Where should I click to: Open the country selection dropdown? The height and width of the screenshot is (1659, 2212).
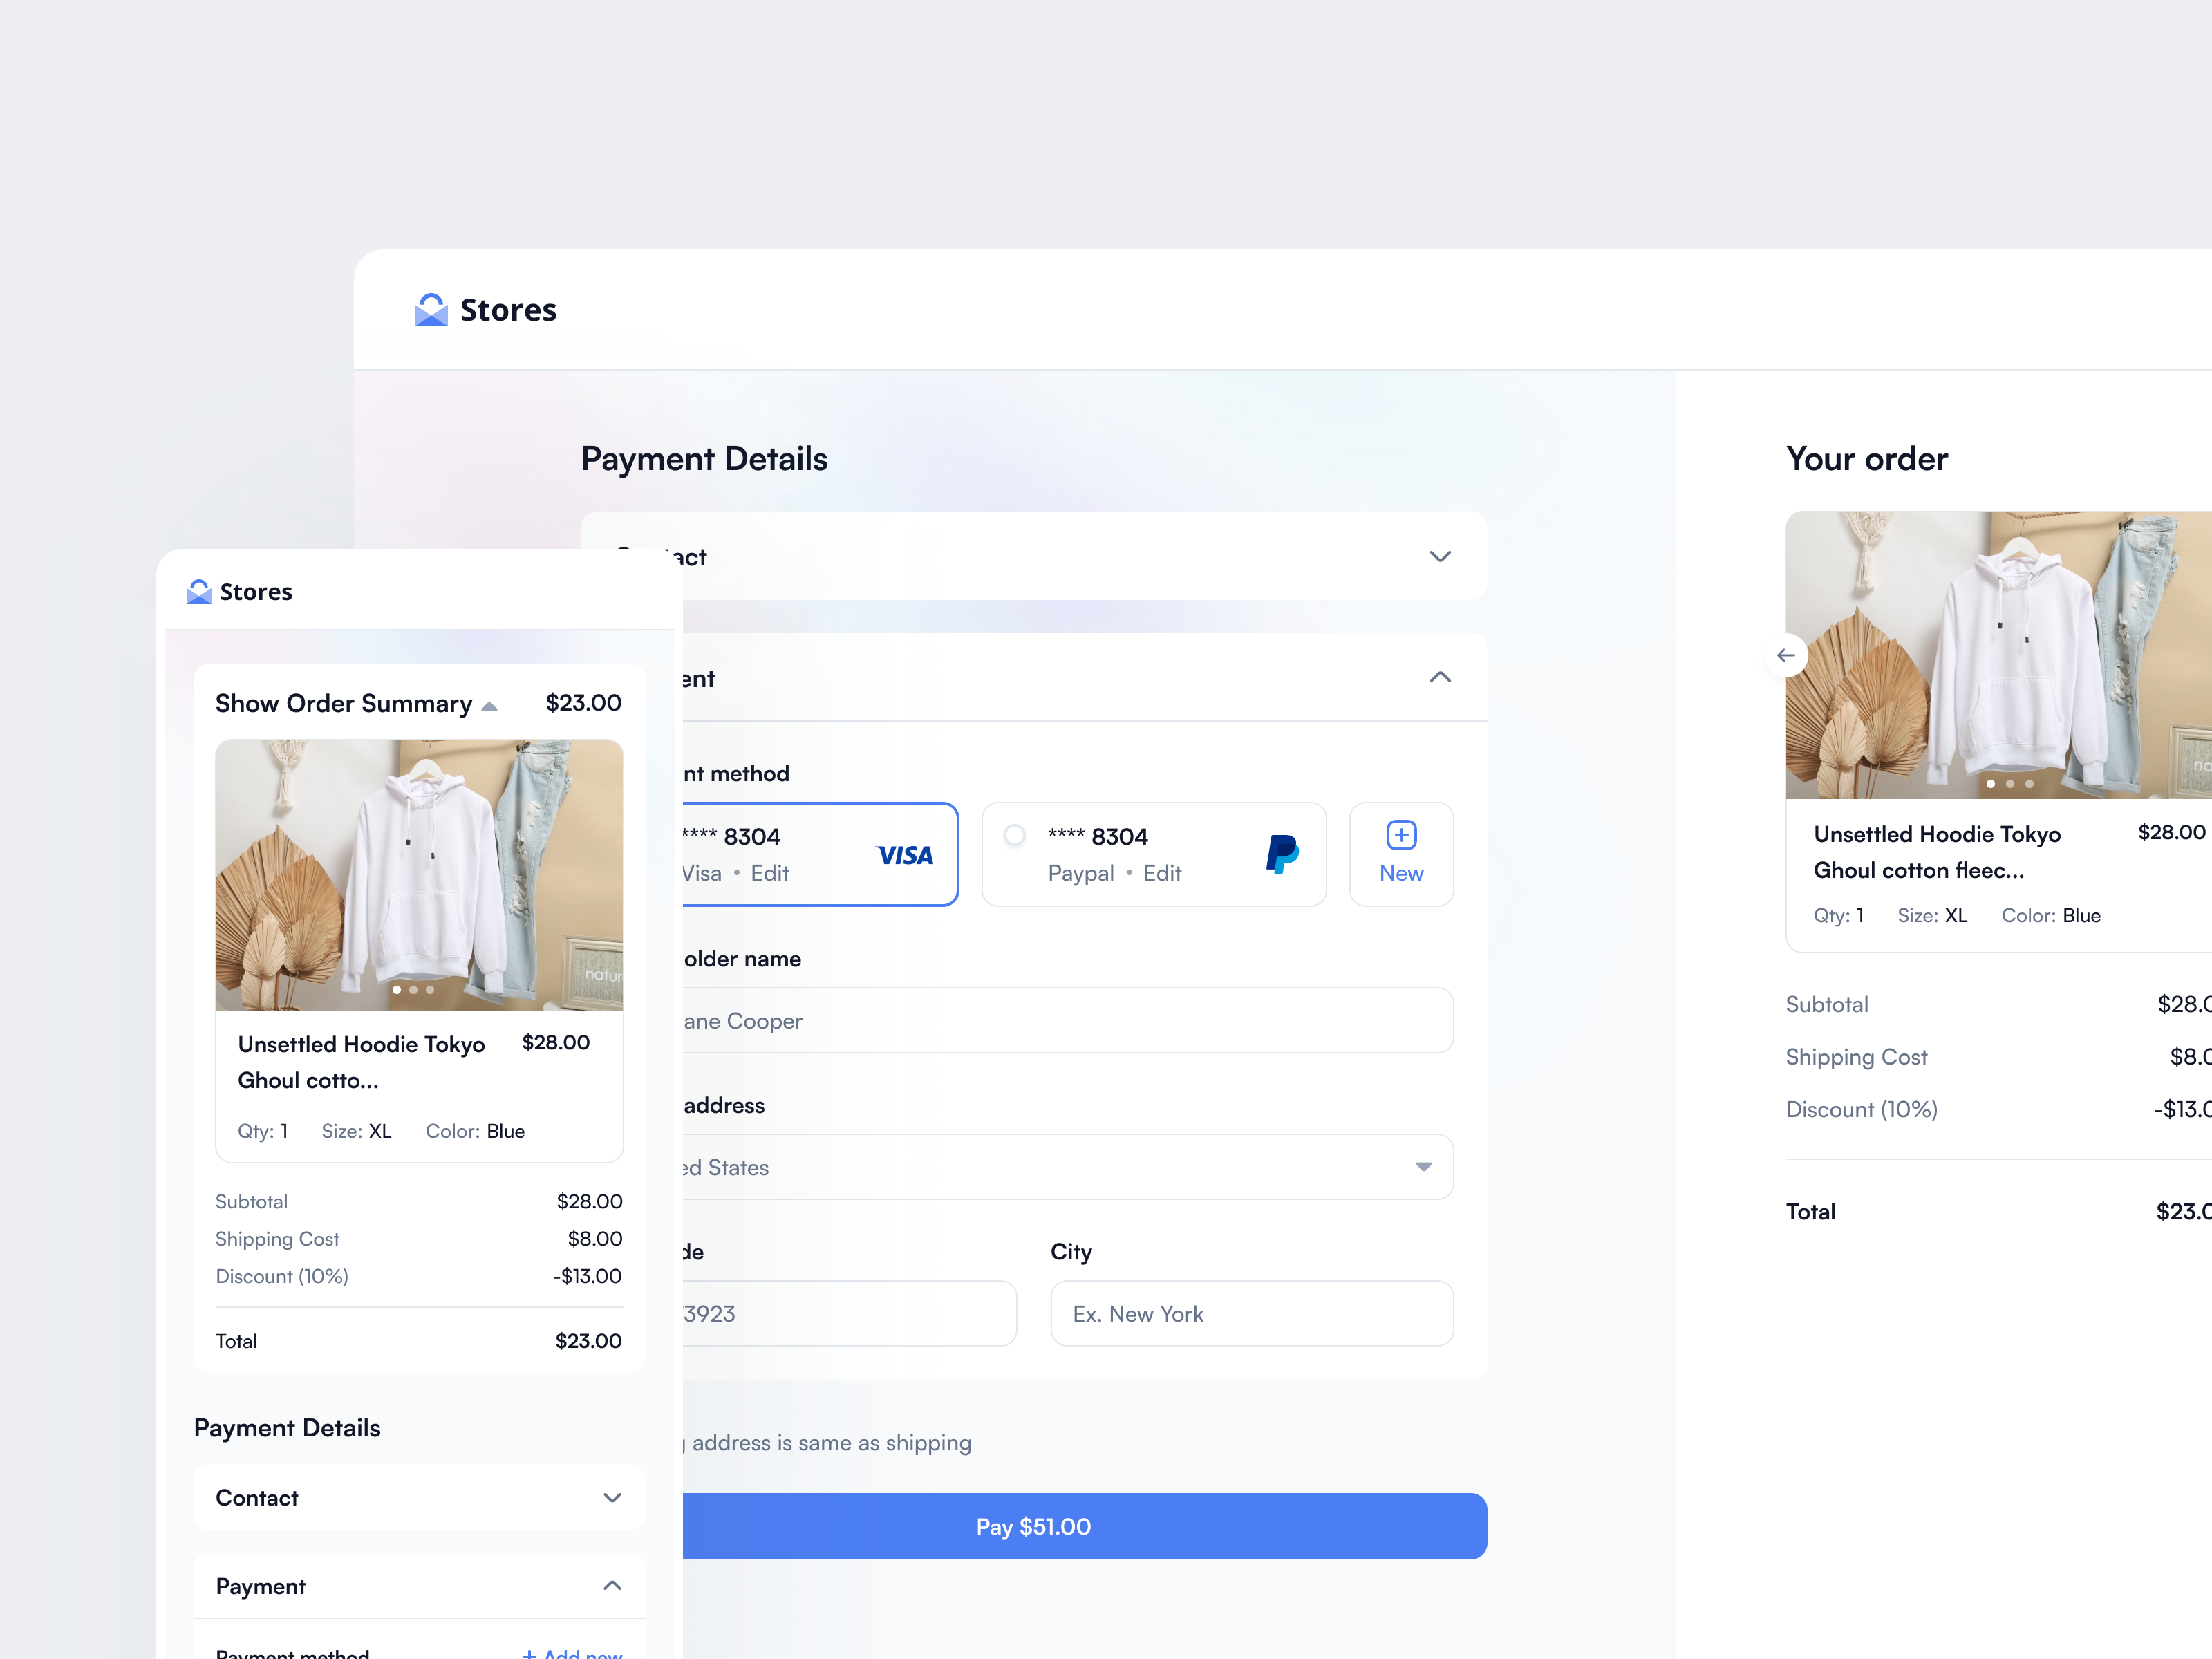[x=1423, y=1166]
